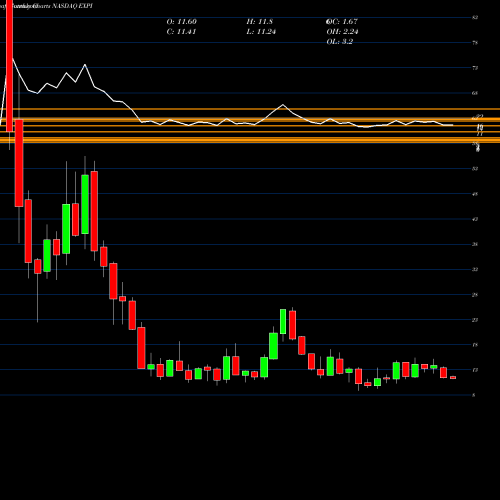Select the open value O: 11.60
Image resolution: width=500 pixels, height=500 pixels.
coord(182,22)
